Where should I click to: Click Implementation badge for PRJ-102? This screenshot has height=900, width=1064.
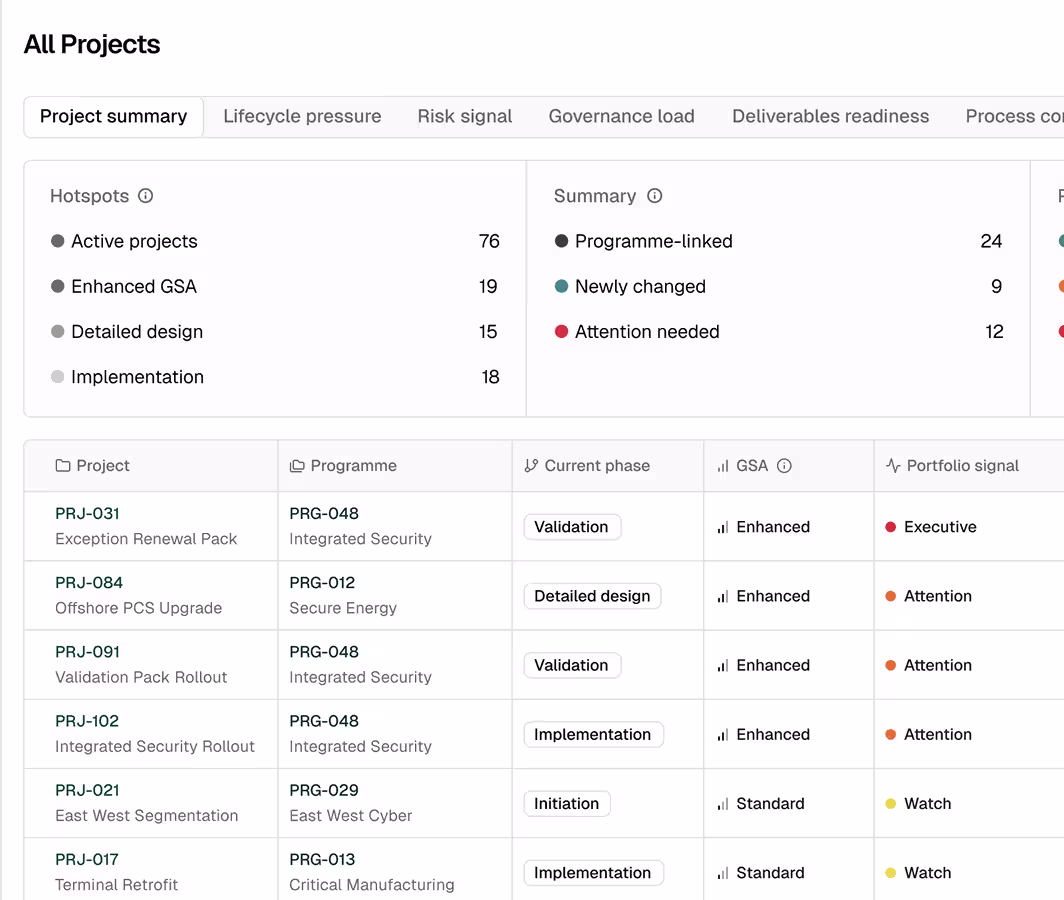coord(592,735)
